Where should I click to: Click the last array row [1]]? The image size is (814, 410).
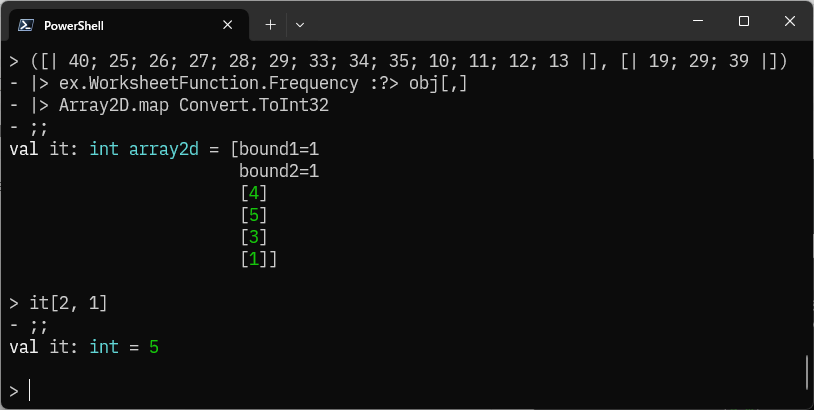click(x=259, y=259)
